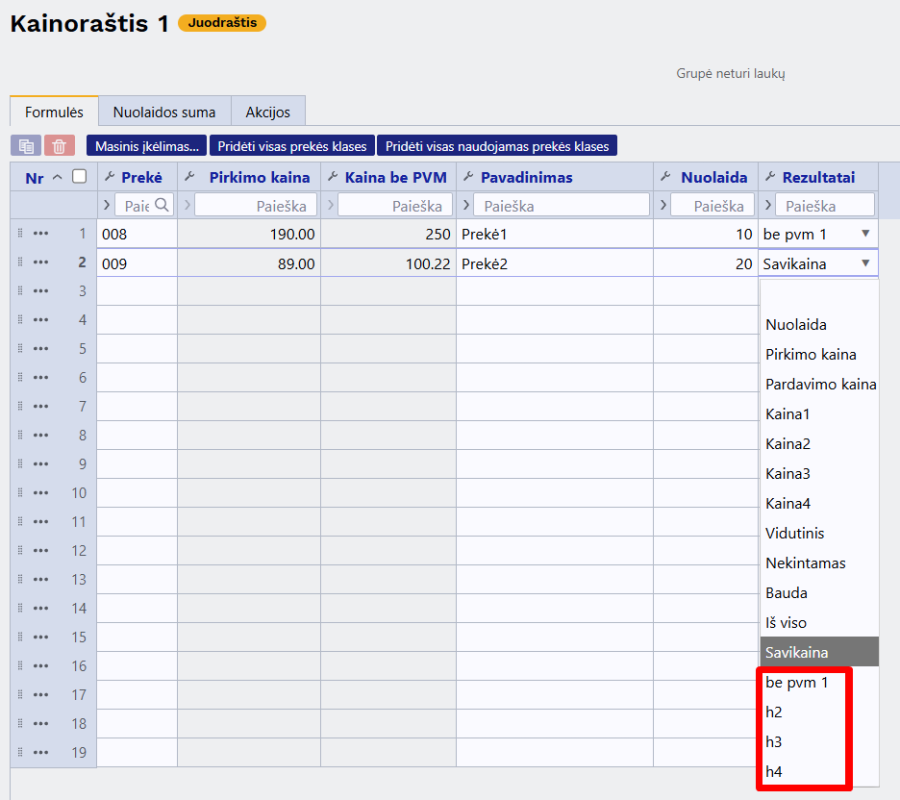900x800 pixels.
Task: Click Pridėti visas naudojamas prekės klases button
Action: point(497,146)
